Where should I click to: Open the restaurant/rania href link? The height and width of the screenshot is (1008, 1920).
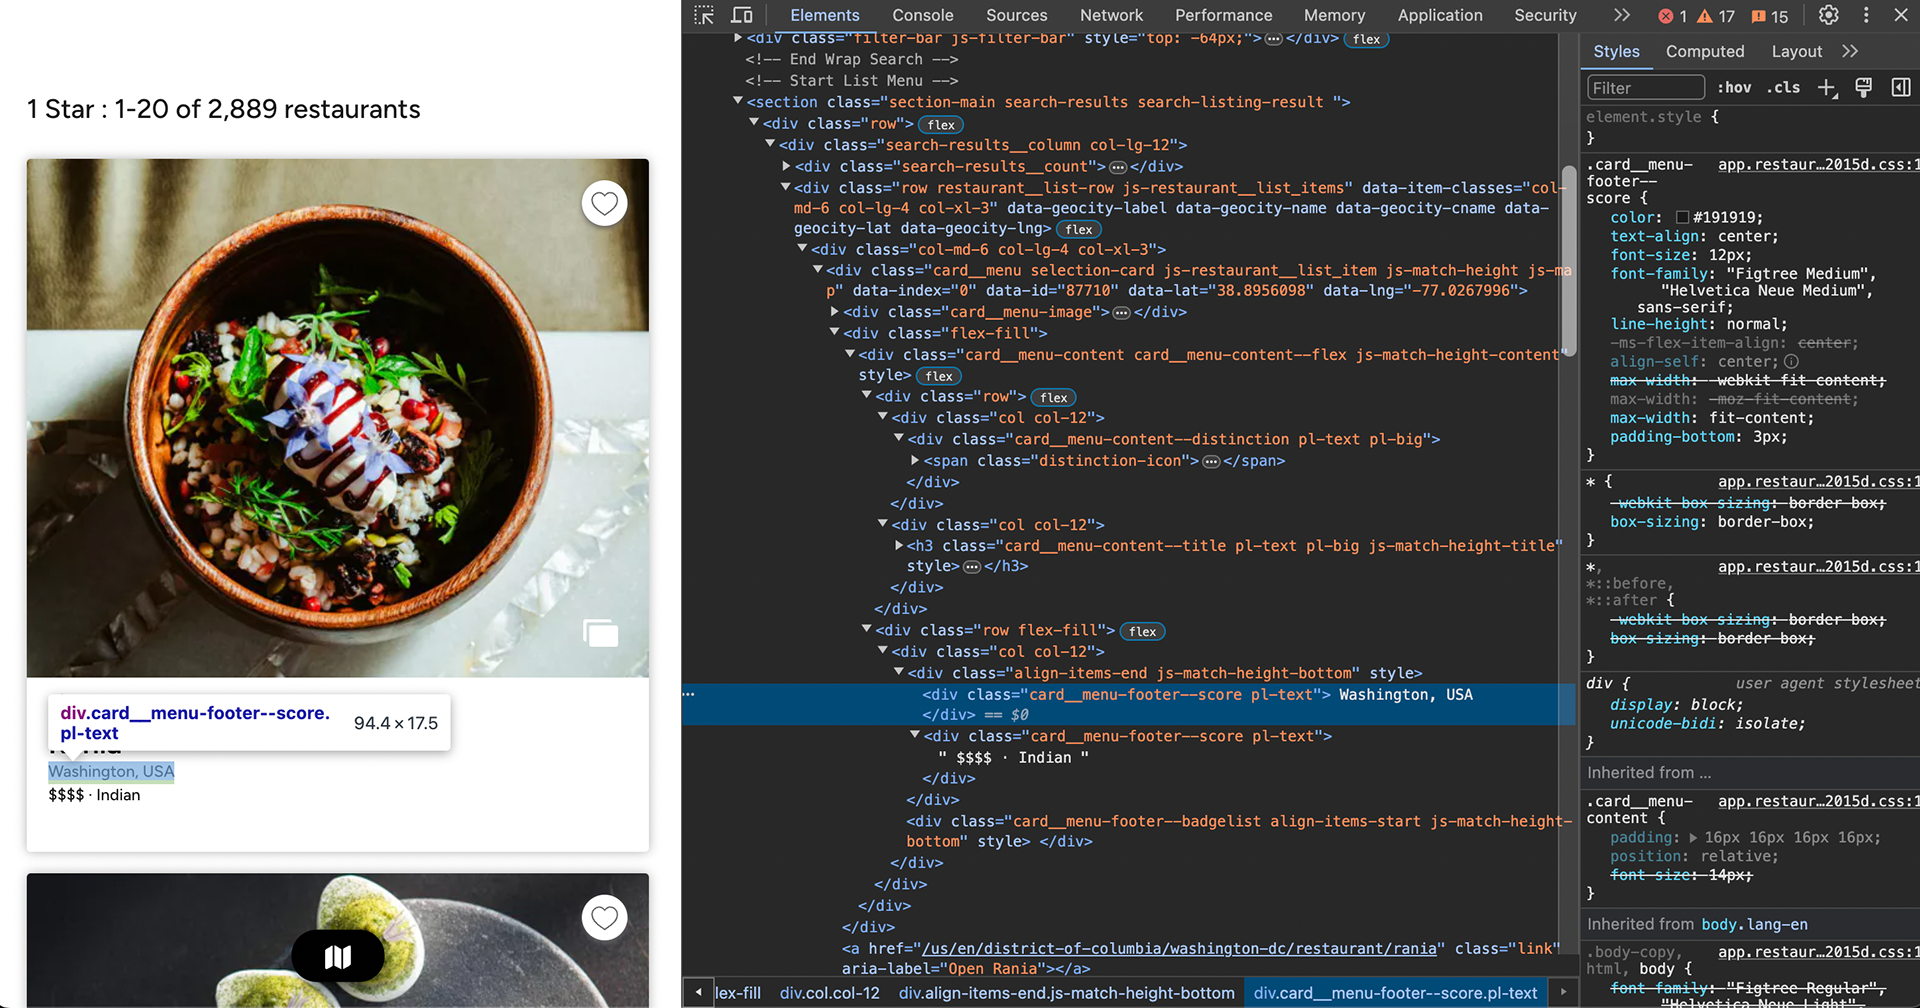(x=1181, y=948)
